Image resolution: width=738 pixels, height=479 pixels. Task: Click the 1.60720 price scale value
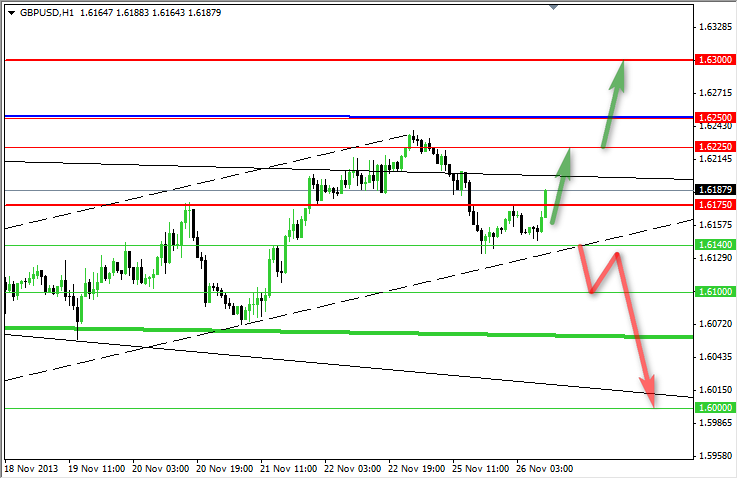coord(715,324)
